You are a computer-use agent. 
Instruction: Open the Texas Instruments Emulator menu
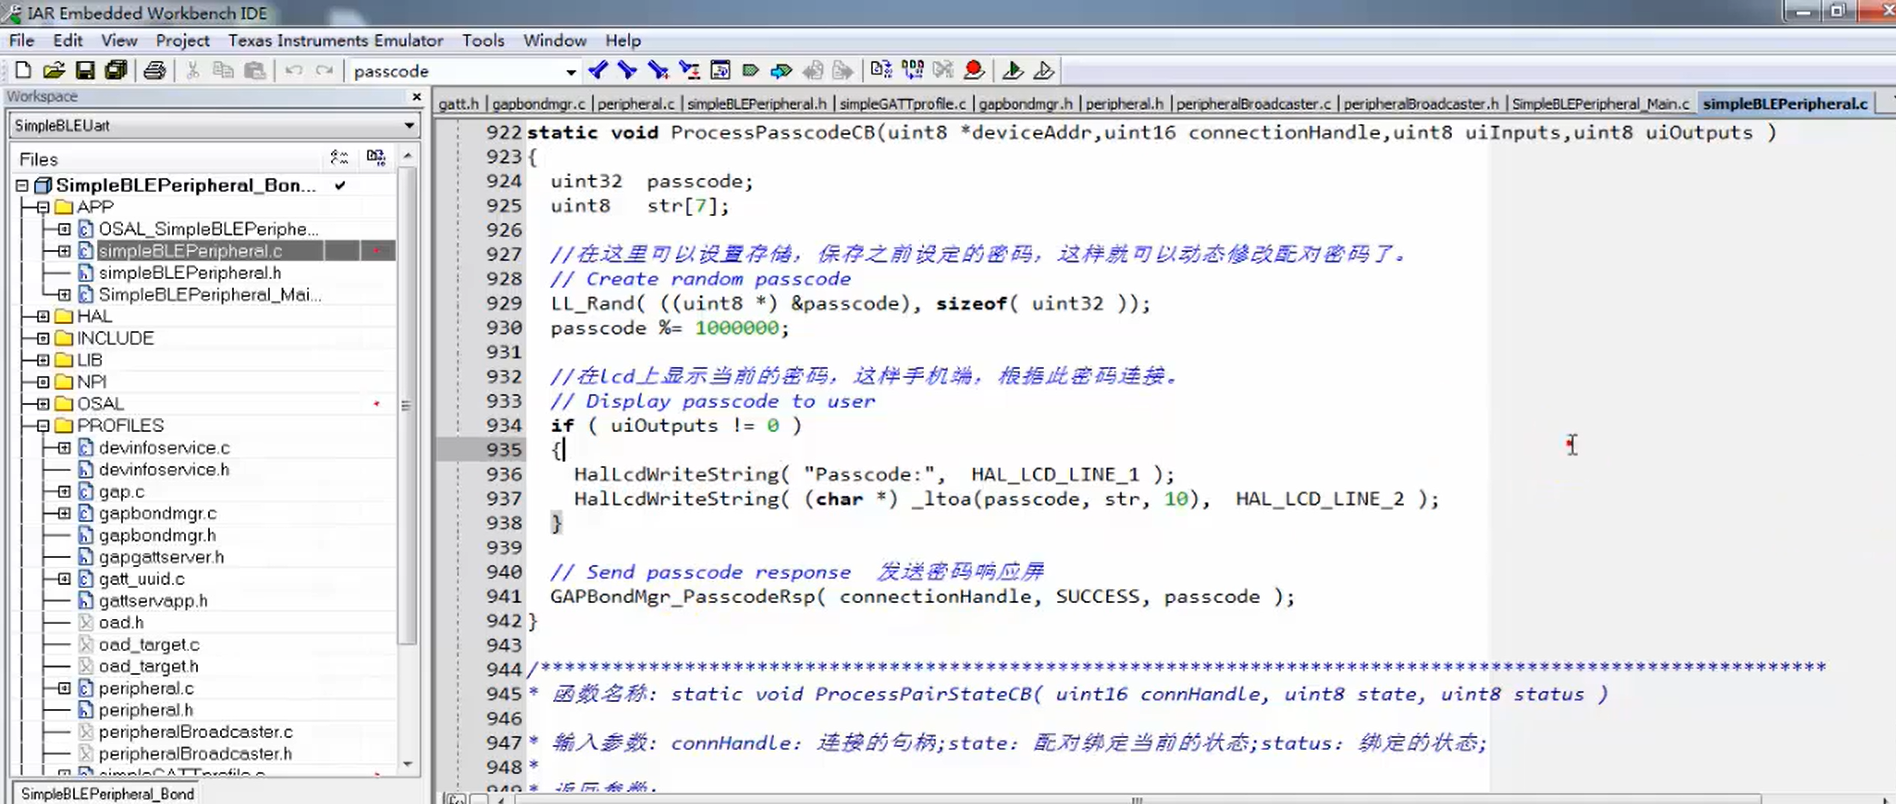tap(335, 40)
